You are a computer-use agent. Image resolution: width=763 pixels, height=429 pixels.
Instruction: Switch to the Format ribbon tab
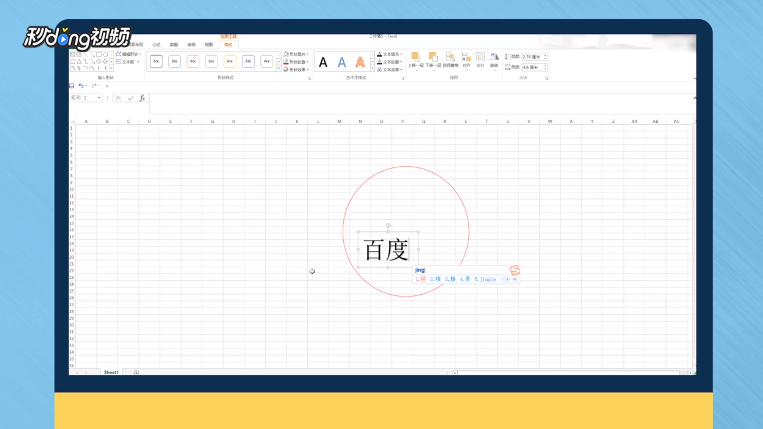point(228,45)
